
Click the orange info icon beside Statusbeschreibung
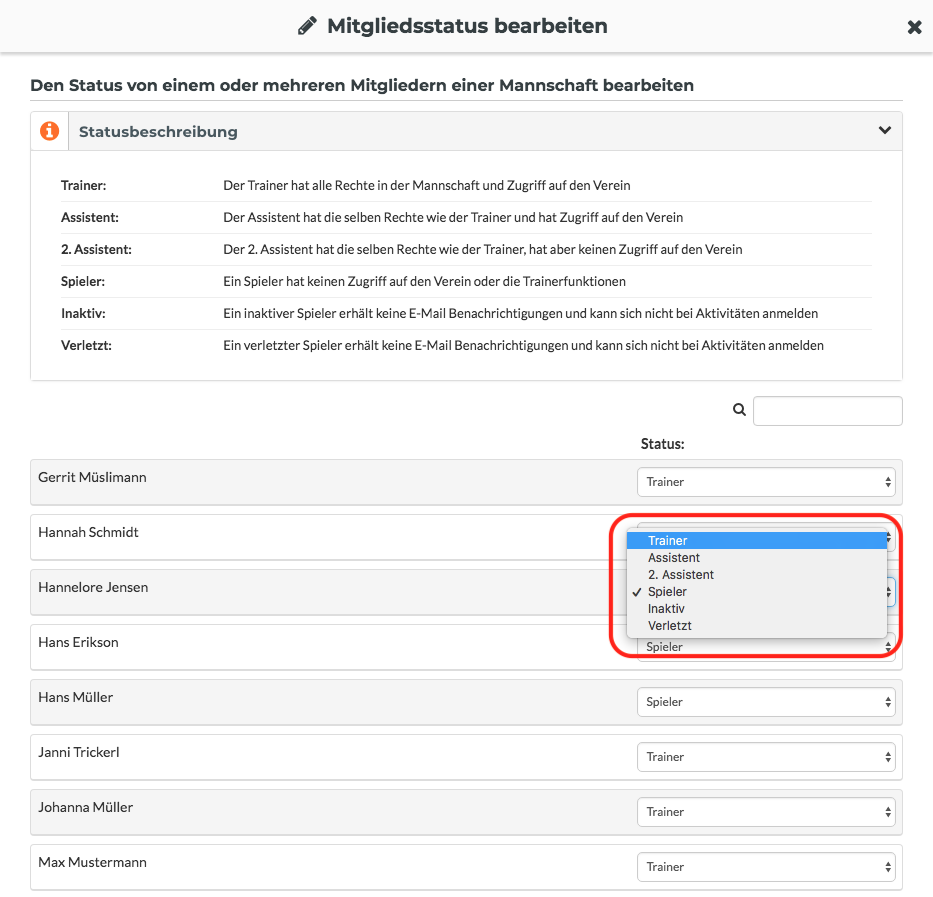coord(49,131)
